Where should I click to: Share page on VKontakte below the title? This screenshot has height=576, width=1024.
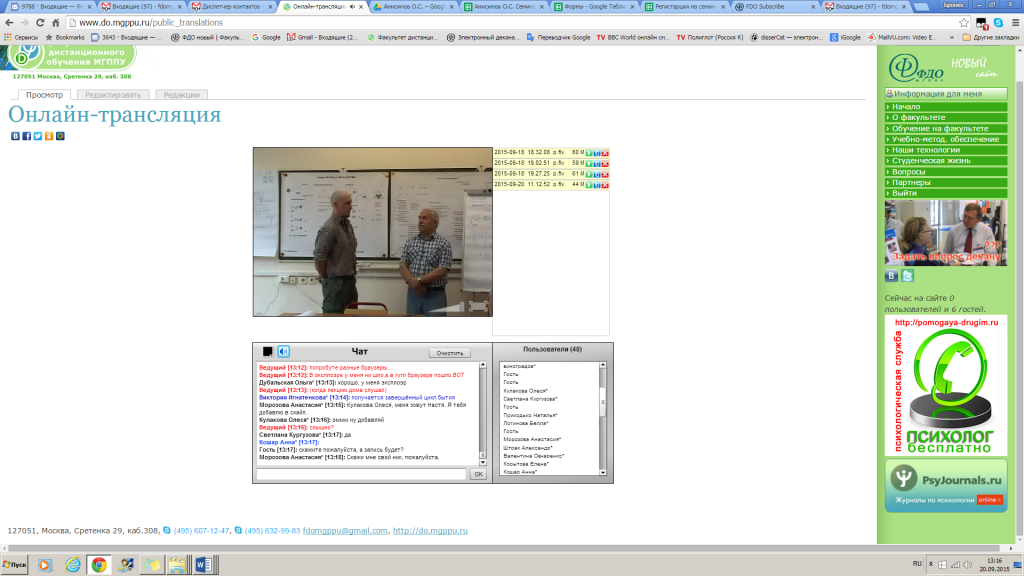coord(15,136)
